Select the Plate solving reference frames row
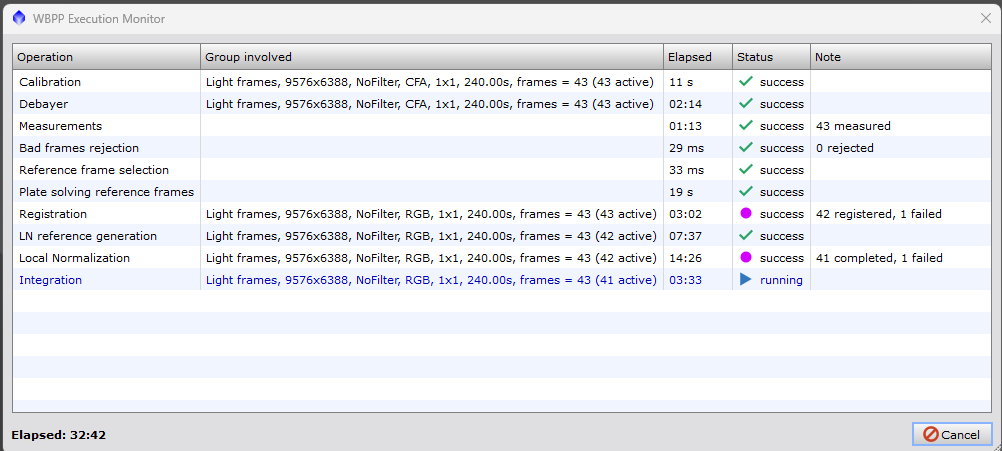 (x=106, y=192)
